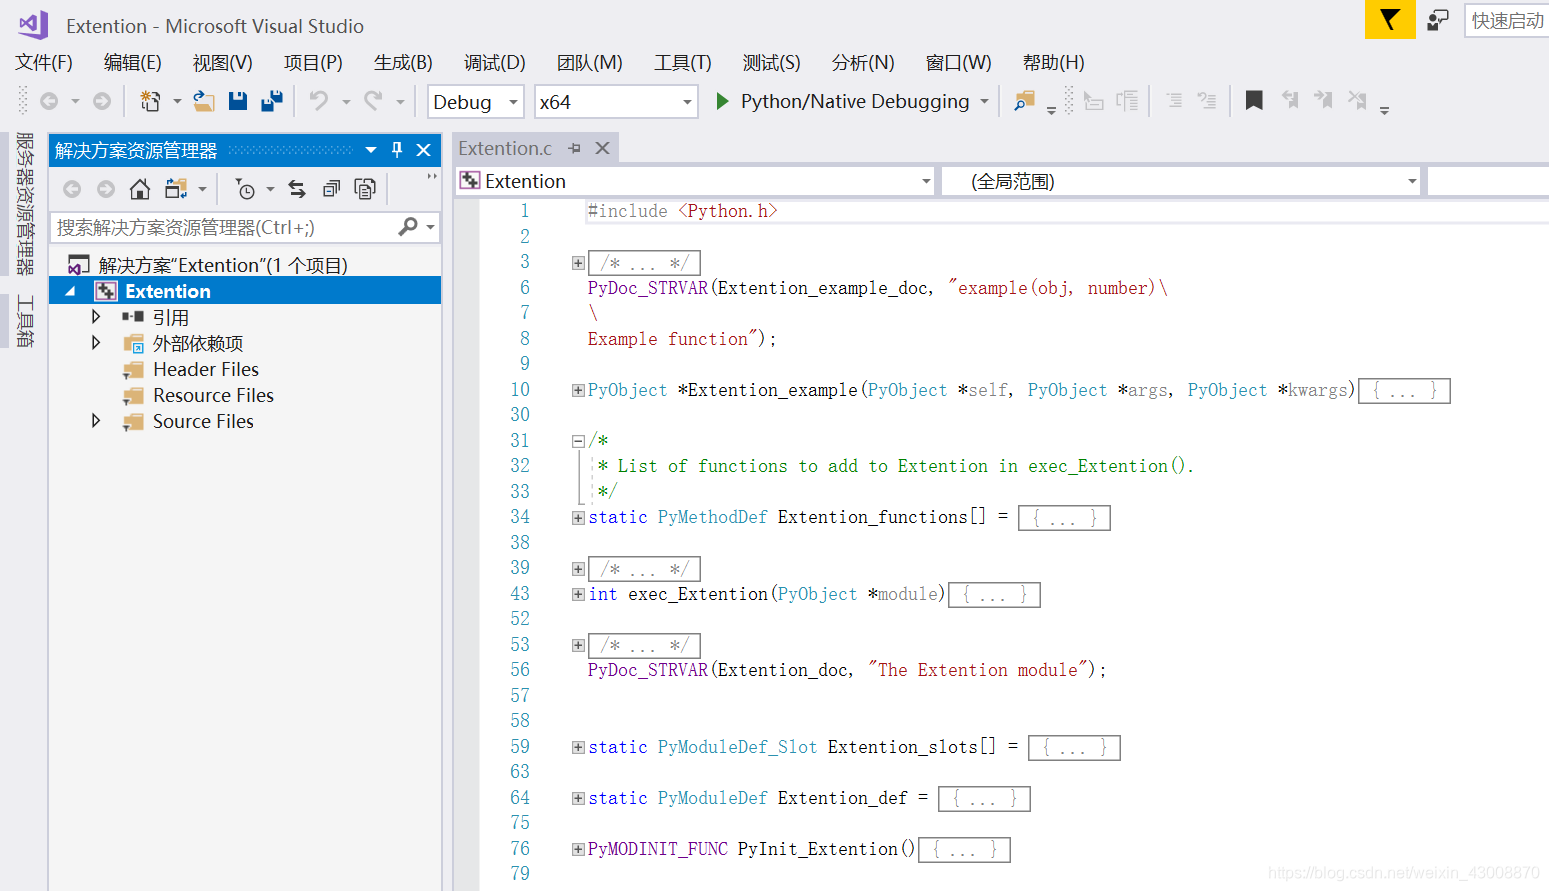Click the Navigate Forward toolbar arrow
Image resolution: width=1549 pixels, height=891 pixels.
pos(102,101)
